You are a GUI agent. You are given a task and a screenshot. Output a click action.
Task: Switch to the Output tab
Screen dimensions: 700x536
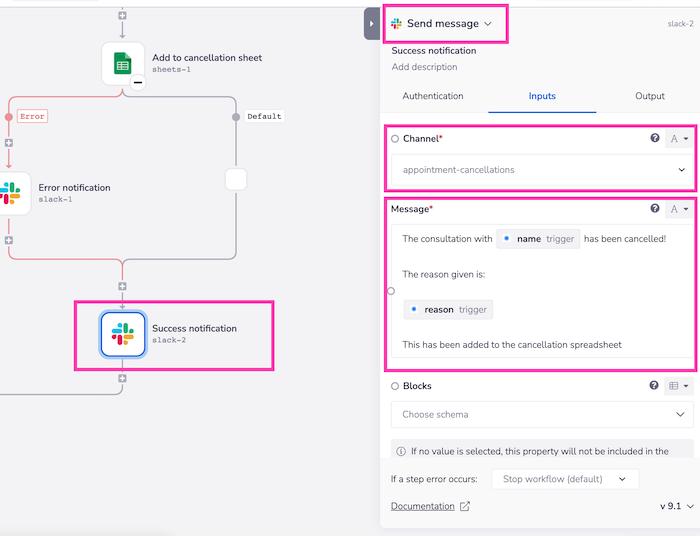(x=650, y=96)
